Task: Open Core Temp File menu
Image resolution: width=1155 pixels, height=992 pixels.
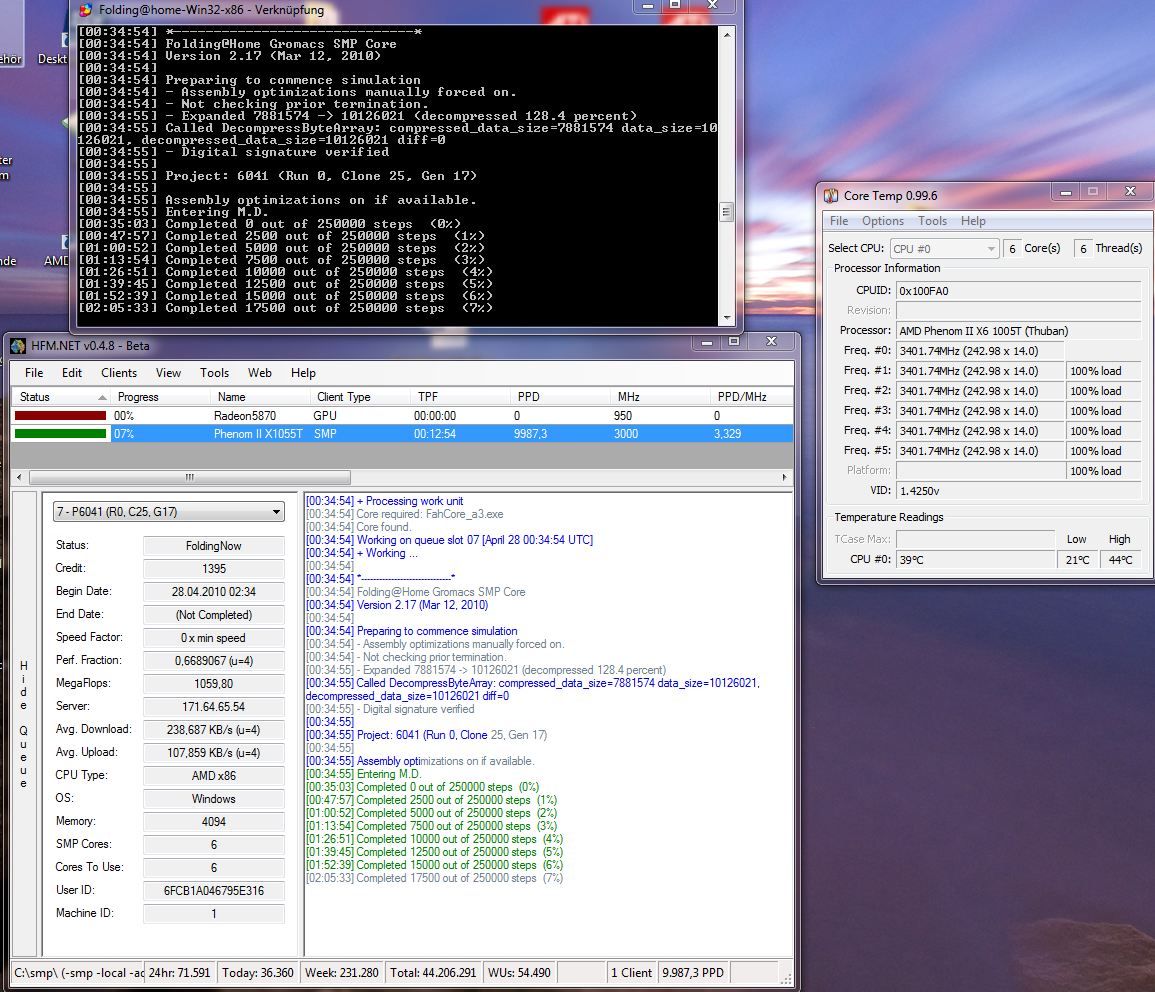Action: [838, 221]
